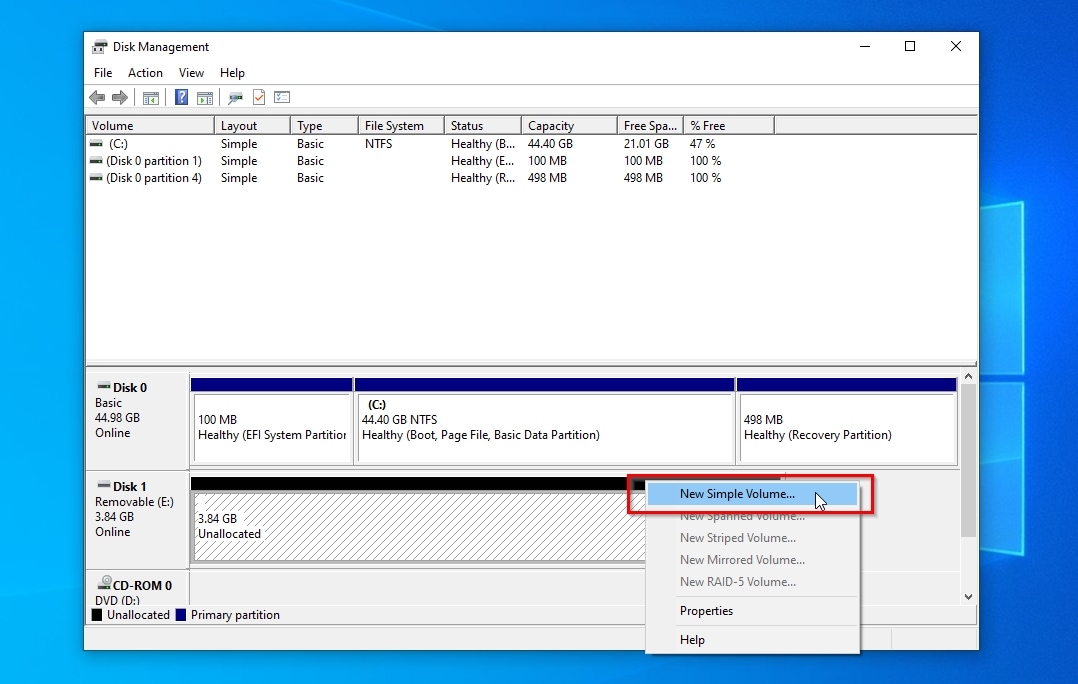Image resolution: width=1078 pixels, height=684 pixels.
Task: Choose Help in the context menu
Action: (752, 640)
